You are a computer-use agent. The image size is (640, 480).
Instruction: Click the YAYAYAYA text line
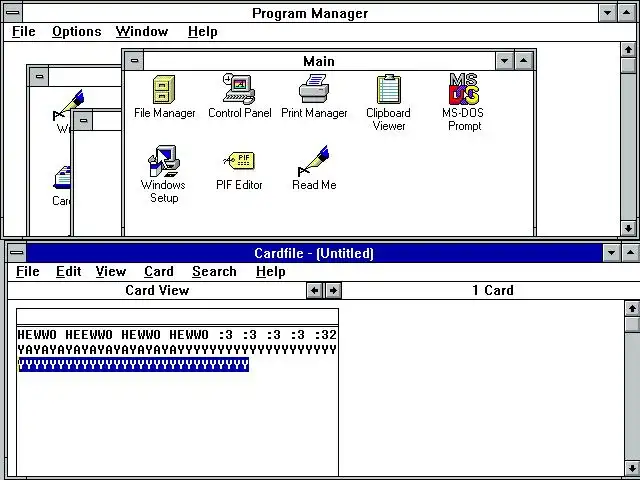[177, 349]
